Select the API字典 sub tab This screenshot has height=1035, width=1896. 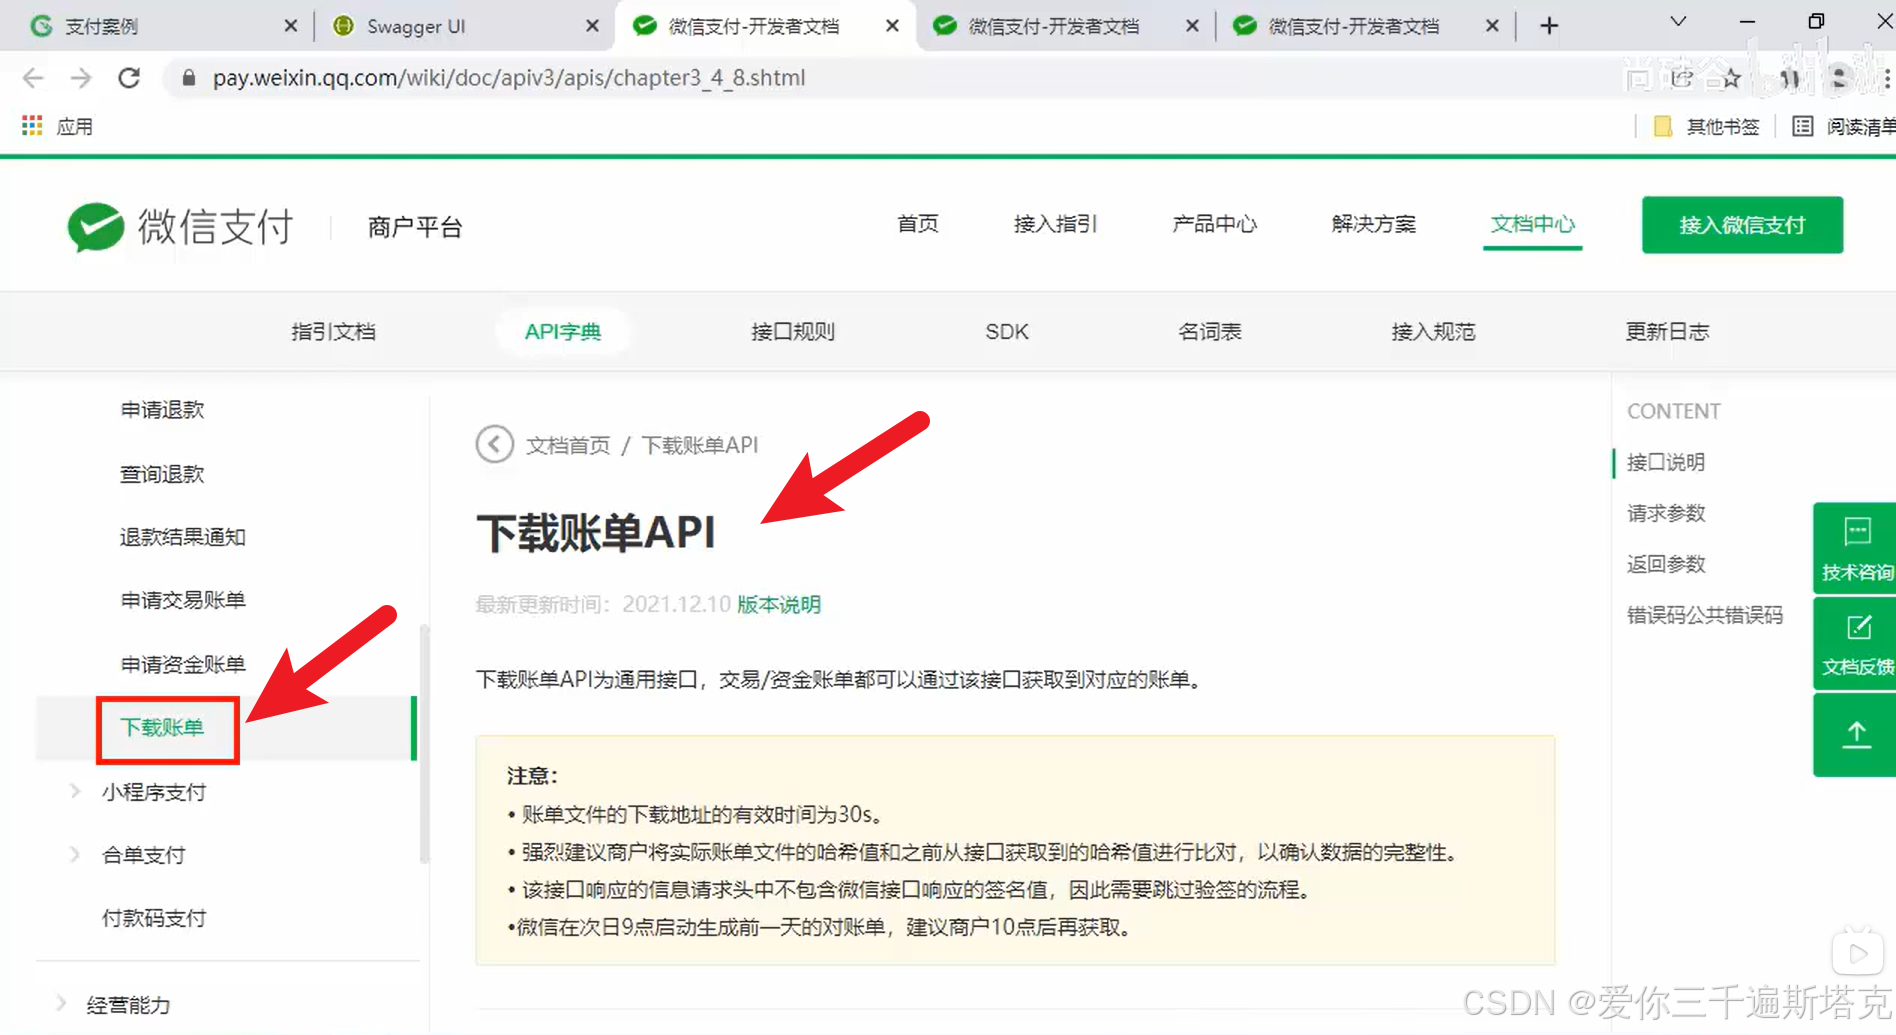[563, 332]
